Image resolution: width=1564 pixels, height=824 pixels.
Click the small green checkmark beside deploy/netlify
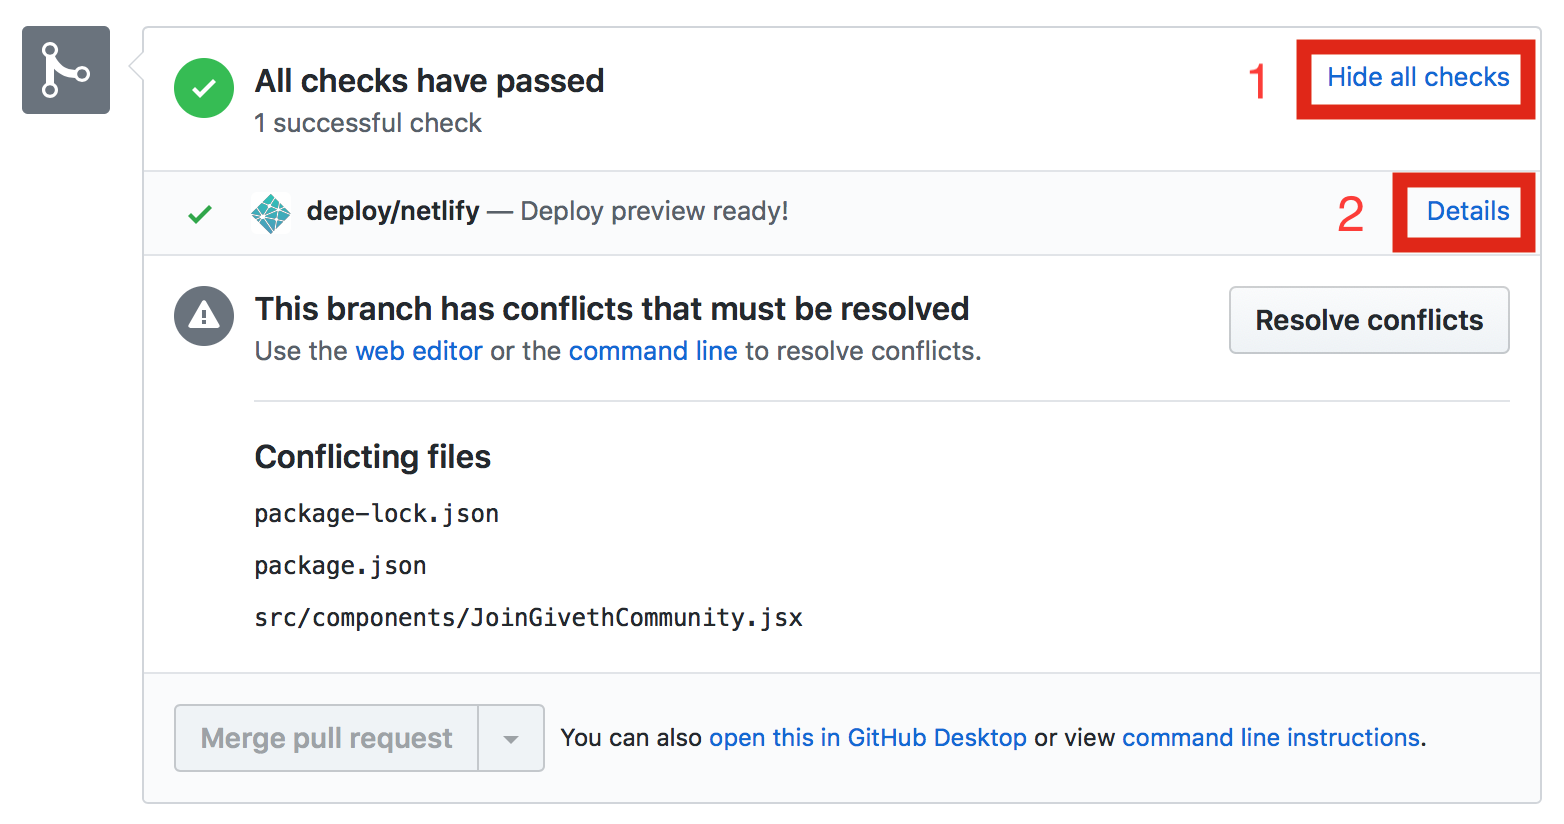(x=200, y=213)
